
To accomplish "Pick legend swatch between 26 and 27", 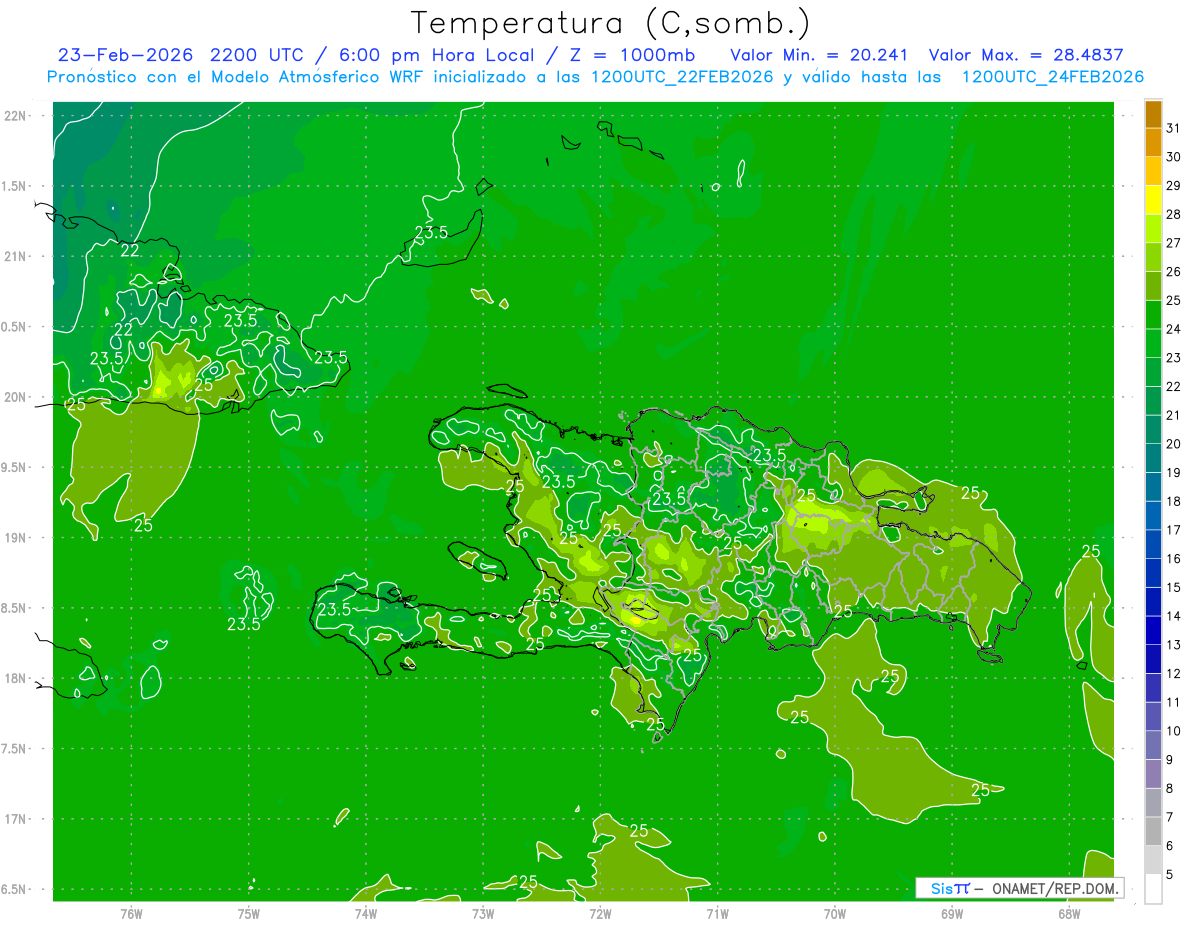I will [x=1153, y=257].
